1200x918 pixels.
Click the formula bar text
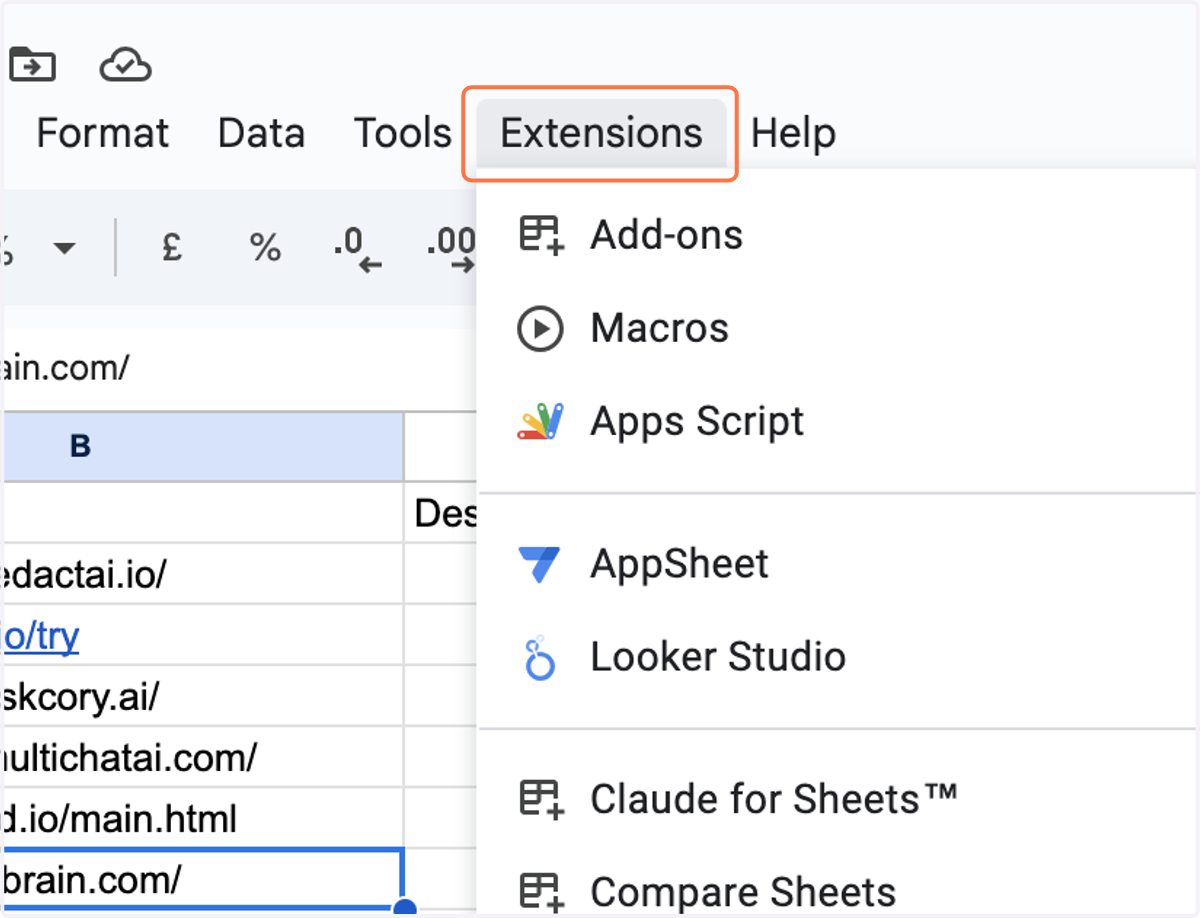pyautogui.click(x=65, y=368)
